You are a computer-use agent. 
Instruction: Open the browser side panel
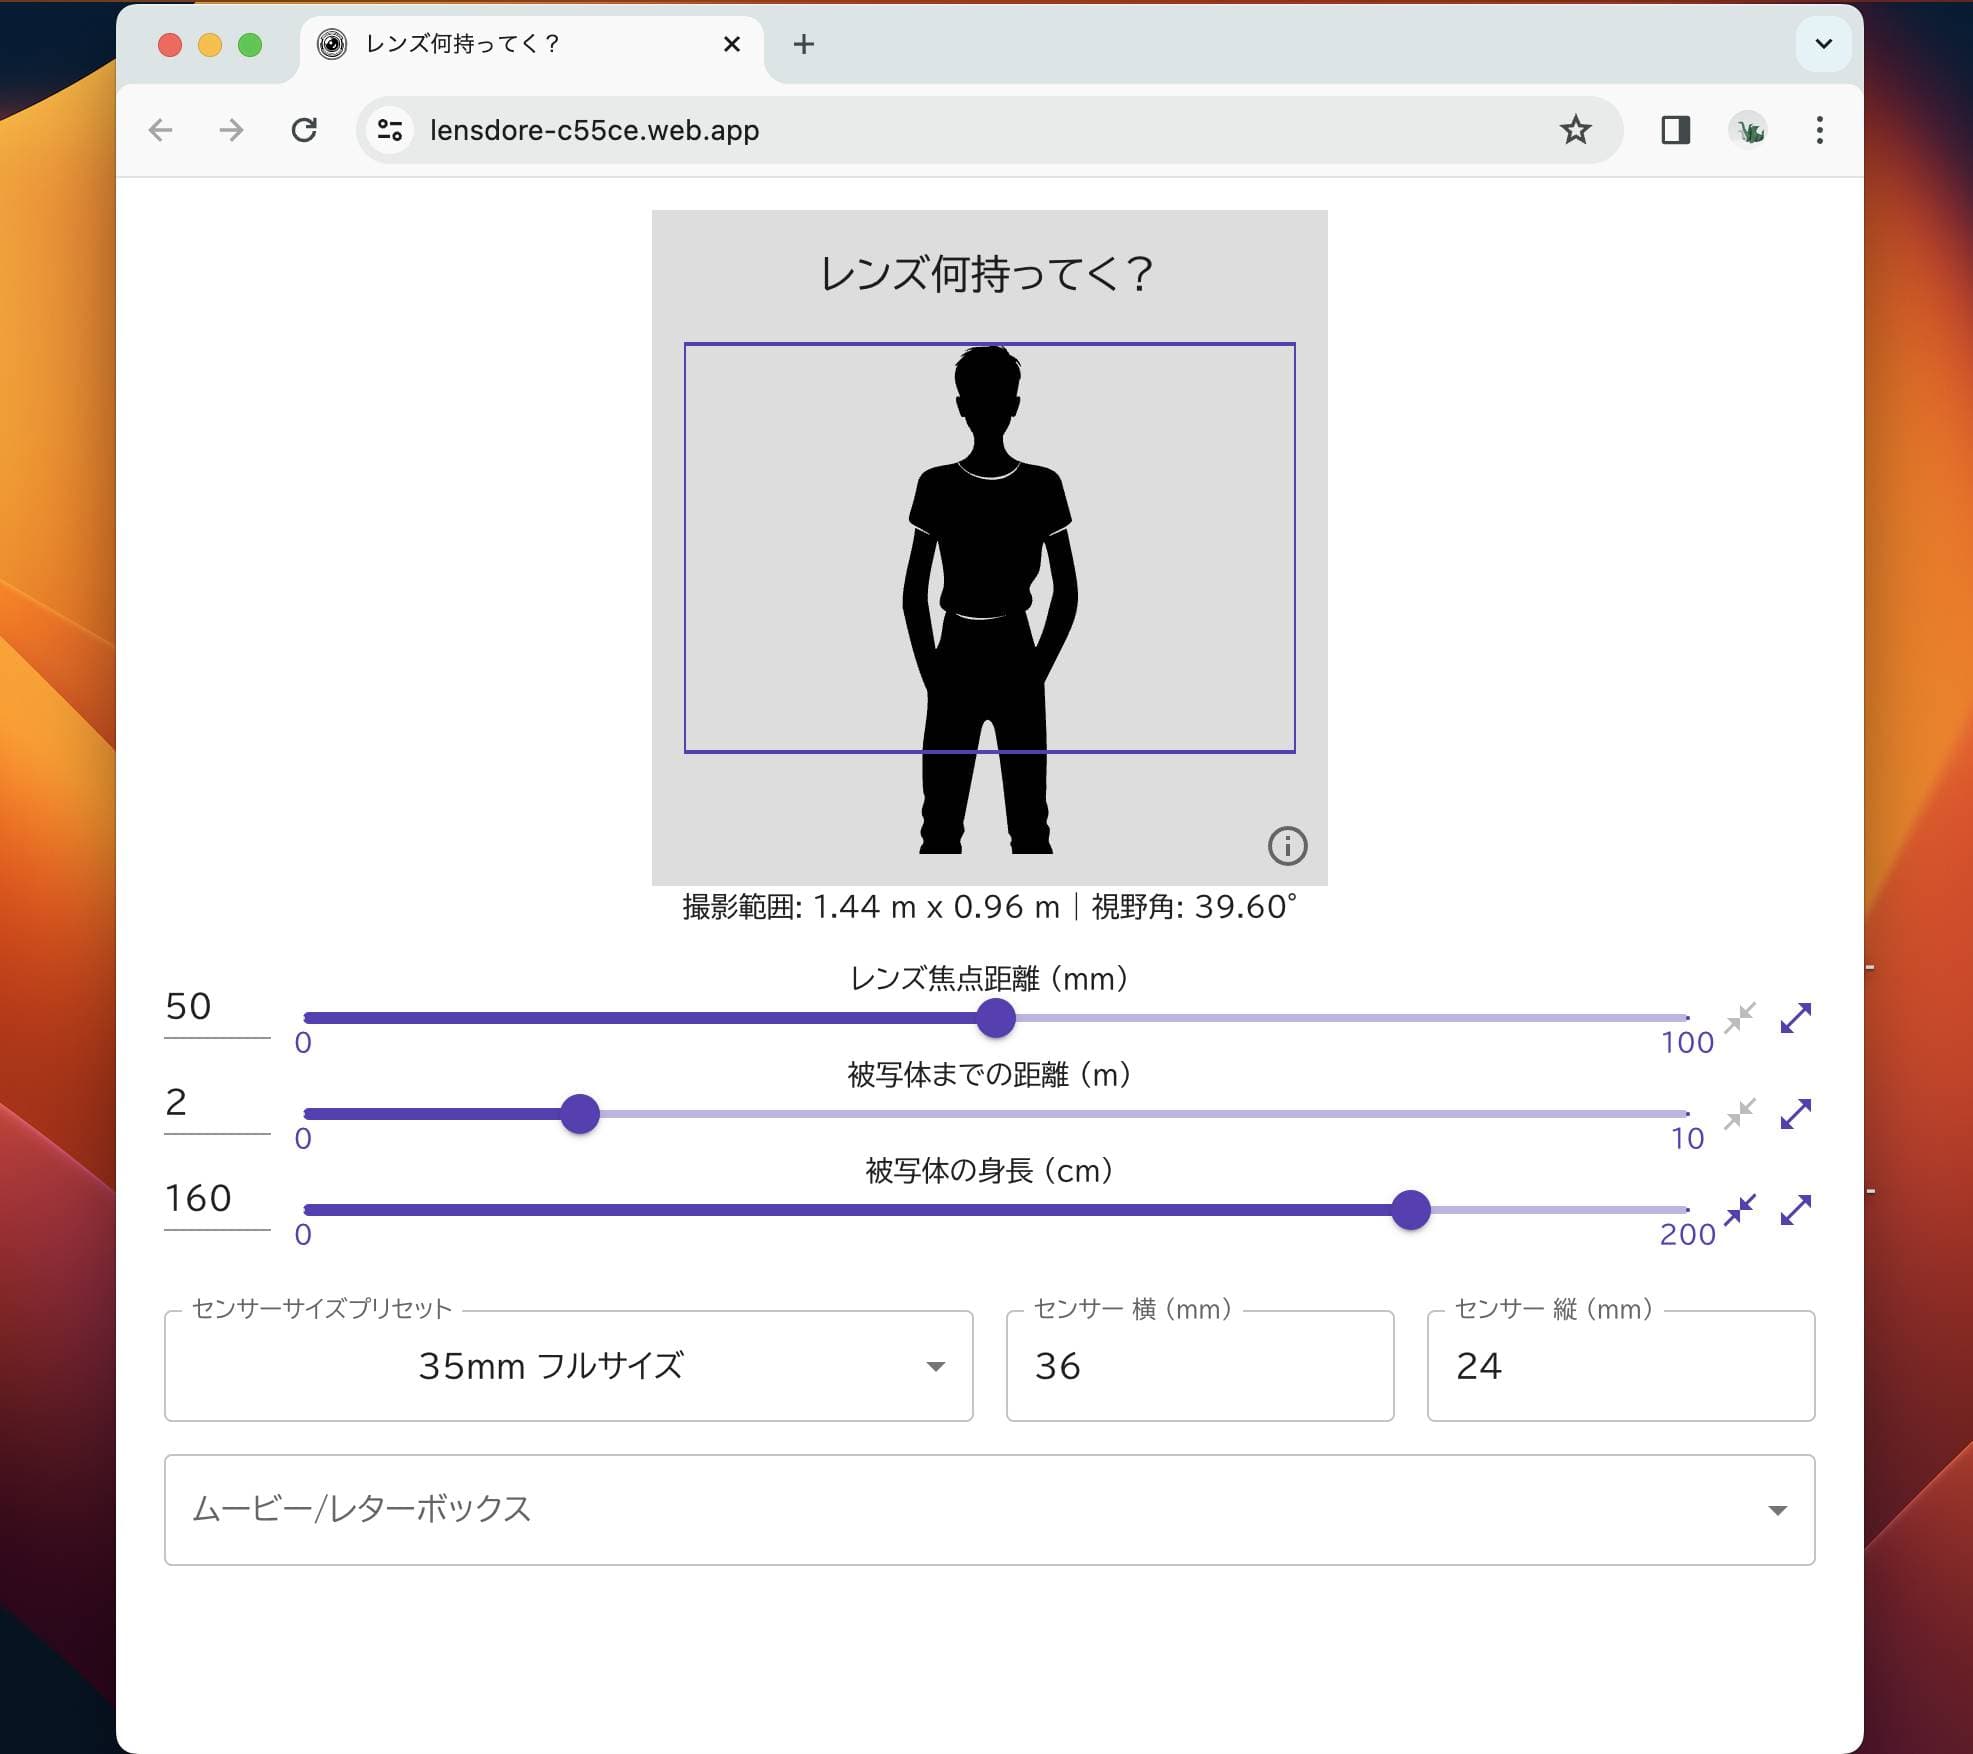(x=1675, y=130)
